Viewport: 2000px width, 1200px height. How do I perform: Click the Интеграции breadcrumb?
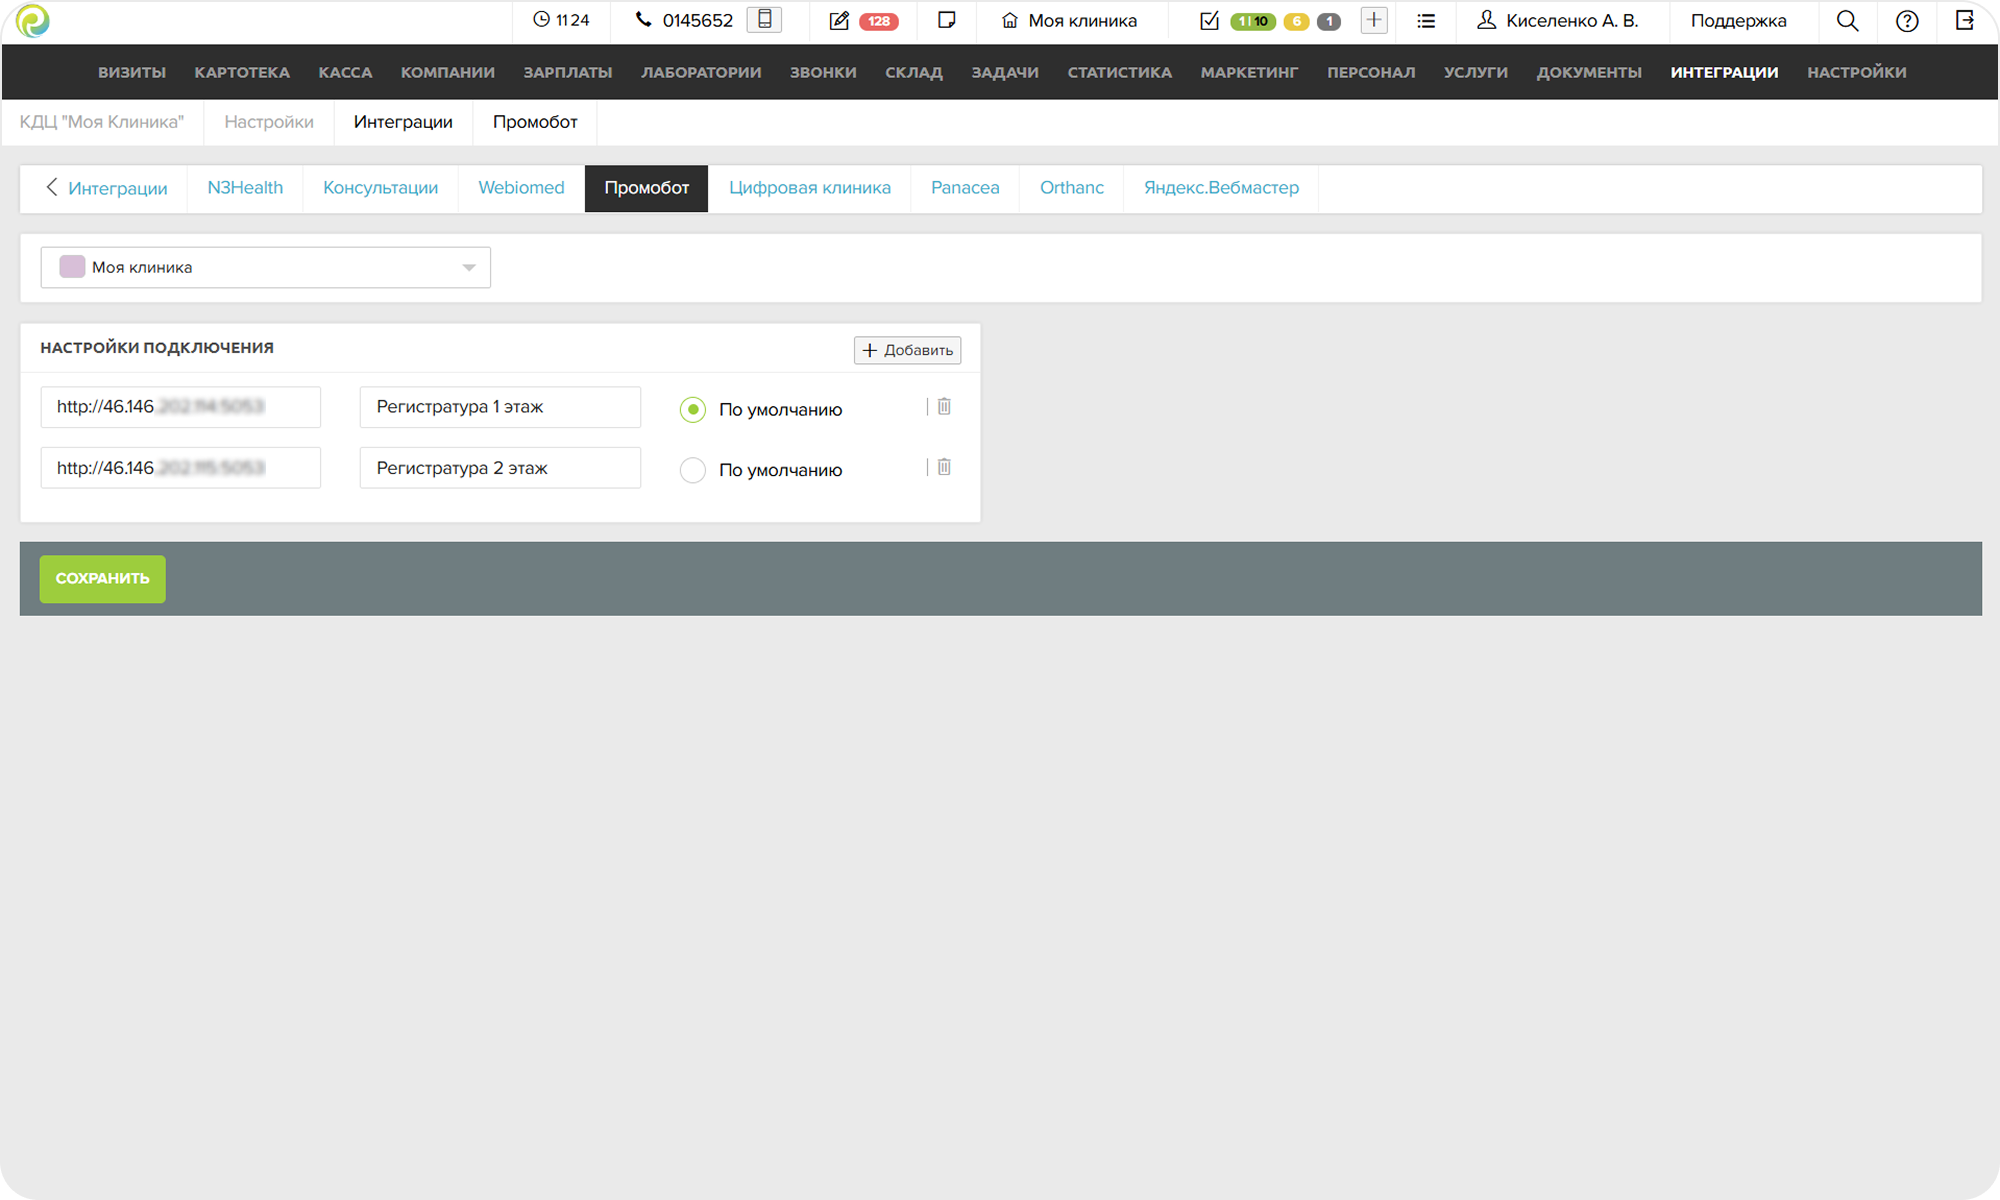pyautogui.click(x=403, y=122)
